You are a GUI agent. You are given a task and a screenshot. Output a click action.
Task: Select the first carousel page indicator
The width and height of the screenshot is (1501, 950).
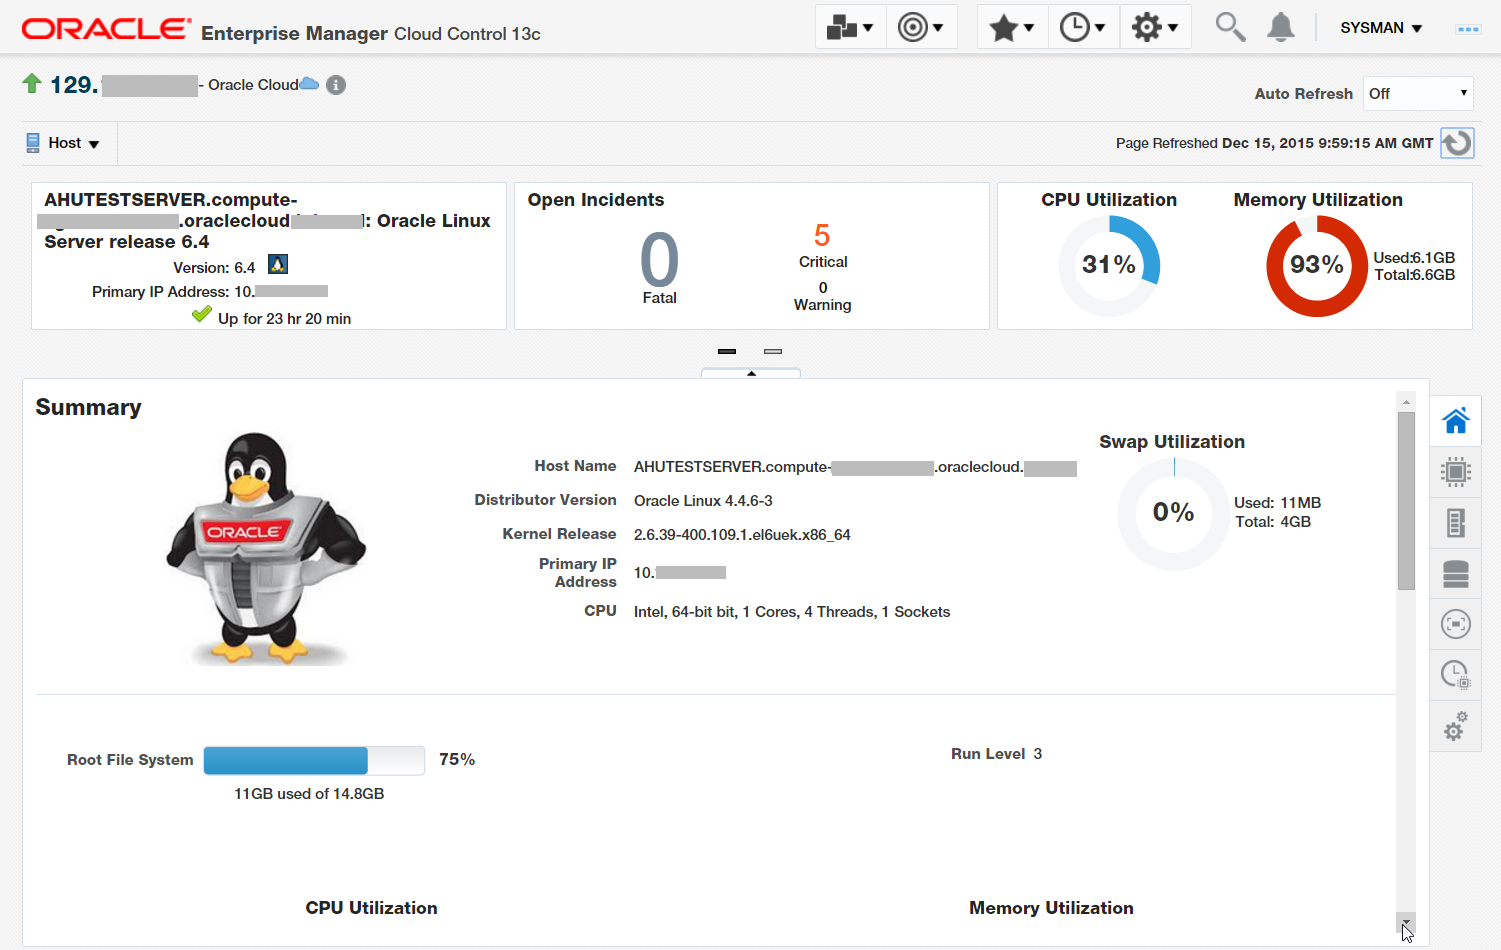[727, 351]
